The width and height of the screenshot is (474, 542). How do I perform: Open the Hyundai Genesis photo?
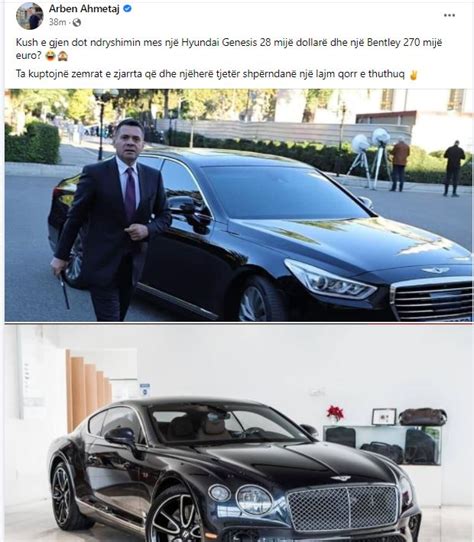pos(238,205)
